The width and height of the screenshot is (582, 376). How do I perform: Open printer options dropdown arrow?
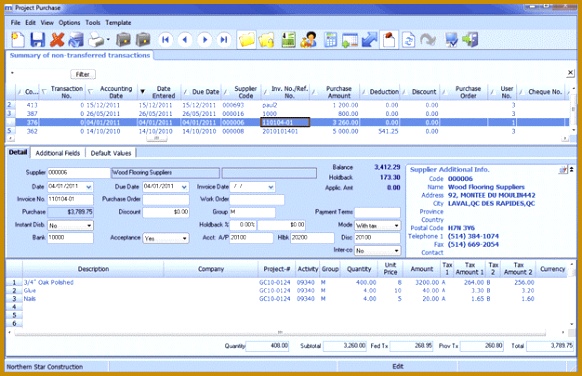click(x=108, y=39)
